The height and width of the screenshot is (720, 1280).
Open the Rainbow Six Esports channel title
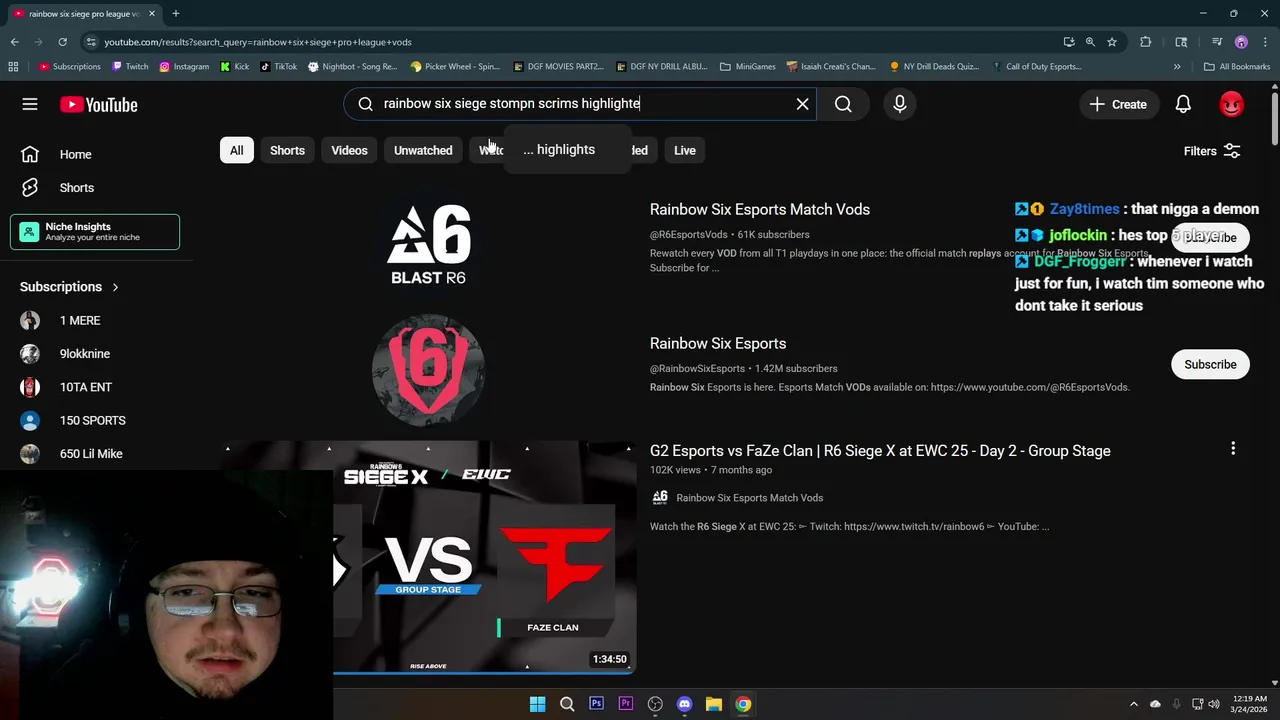pyautogui.click(x=718, y=344)
